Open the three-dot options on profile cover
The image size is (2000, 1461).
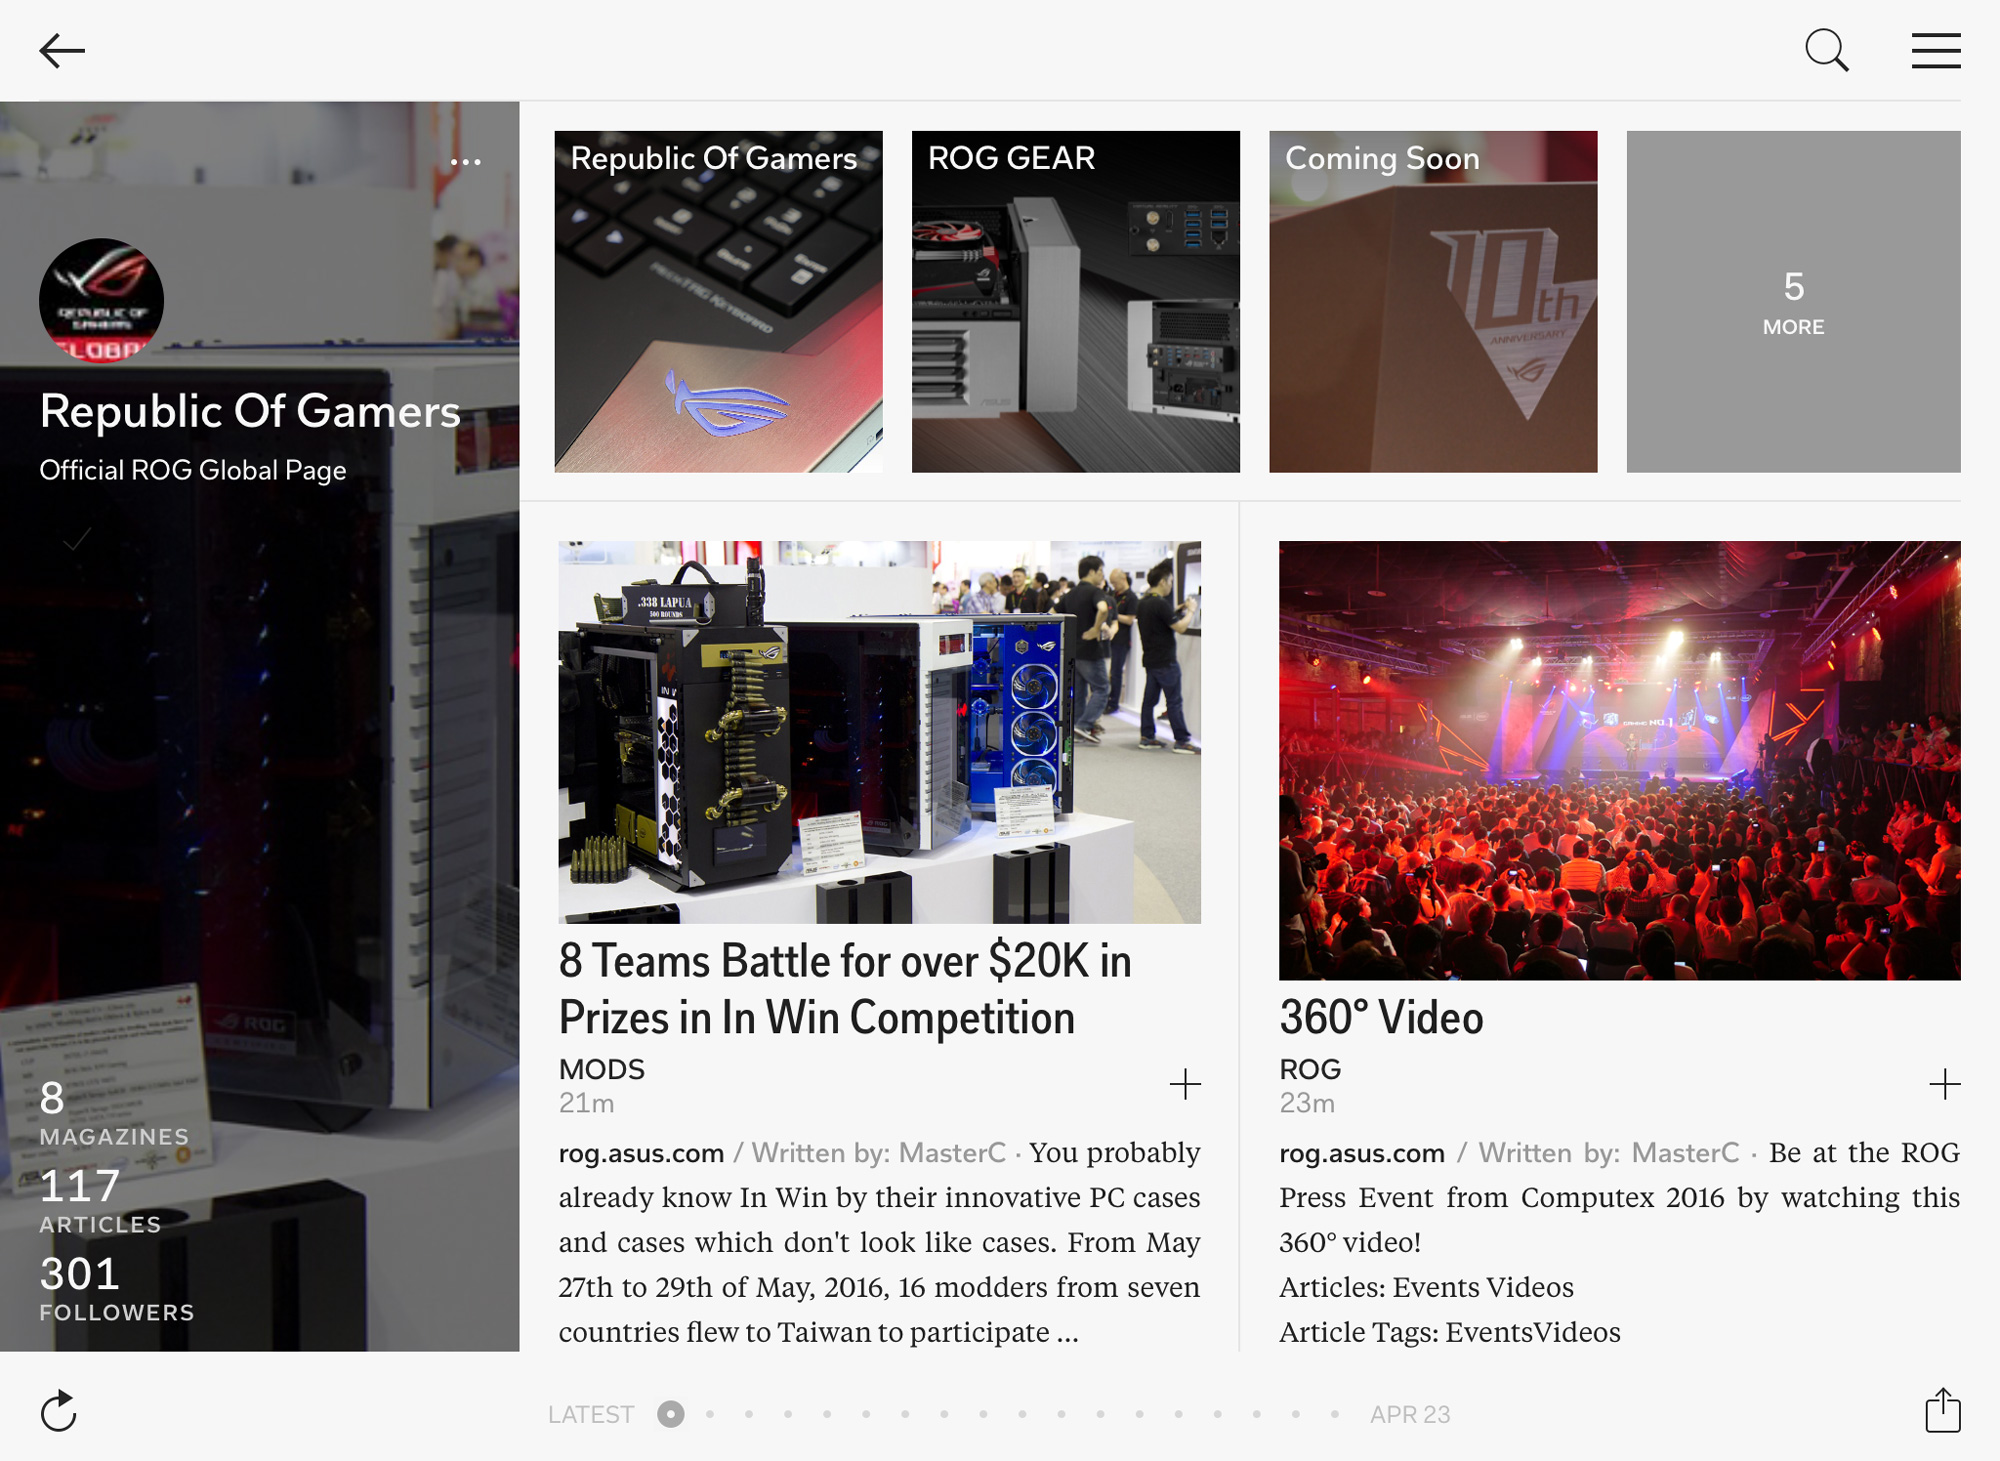465,161
